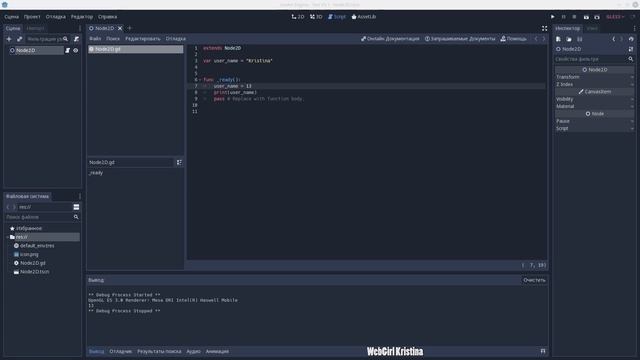Select Node2D.gd in script list
The image size is (640, 360).
pyautogui.click(x=135, y=49)
